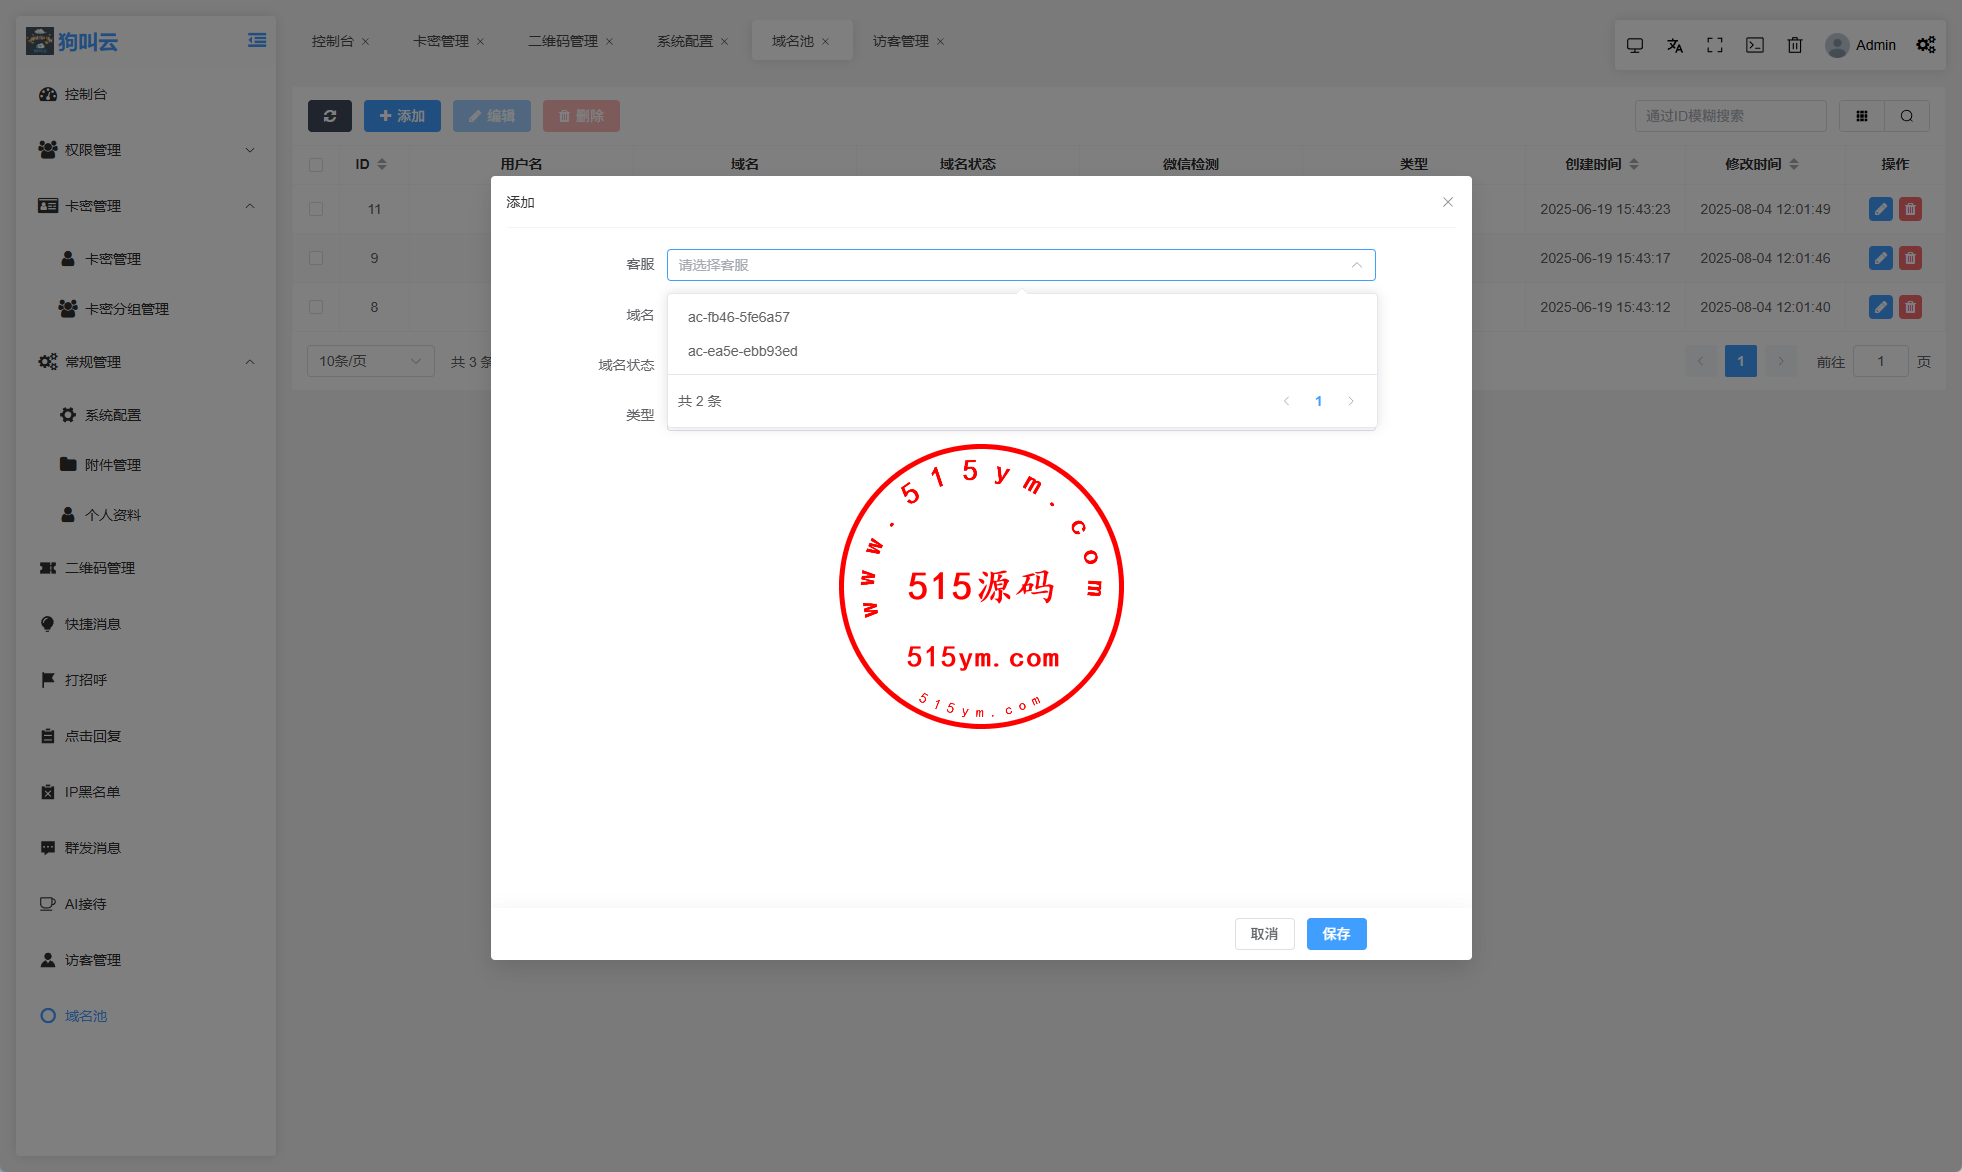Open the column grid view icon
The width and height of the screenshot is (1962, 1172).
pyautogui.click(x=1862, y=116)
